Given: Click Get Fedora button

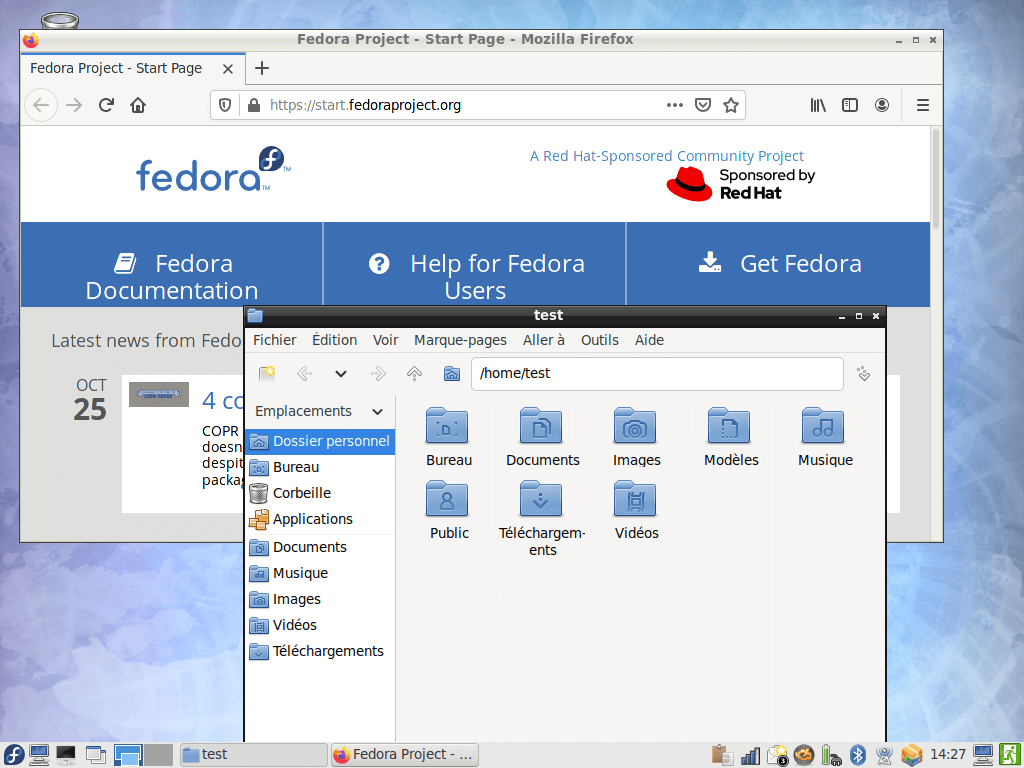Looking at the screenshot, I should [780, 264].
